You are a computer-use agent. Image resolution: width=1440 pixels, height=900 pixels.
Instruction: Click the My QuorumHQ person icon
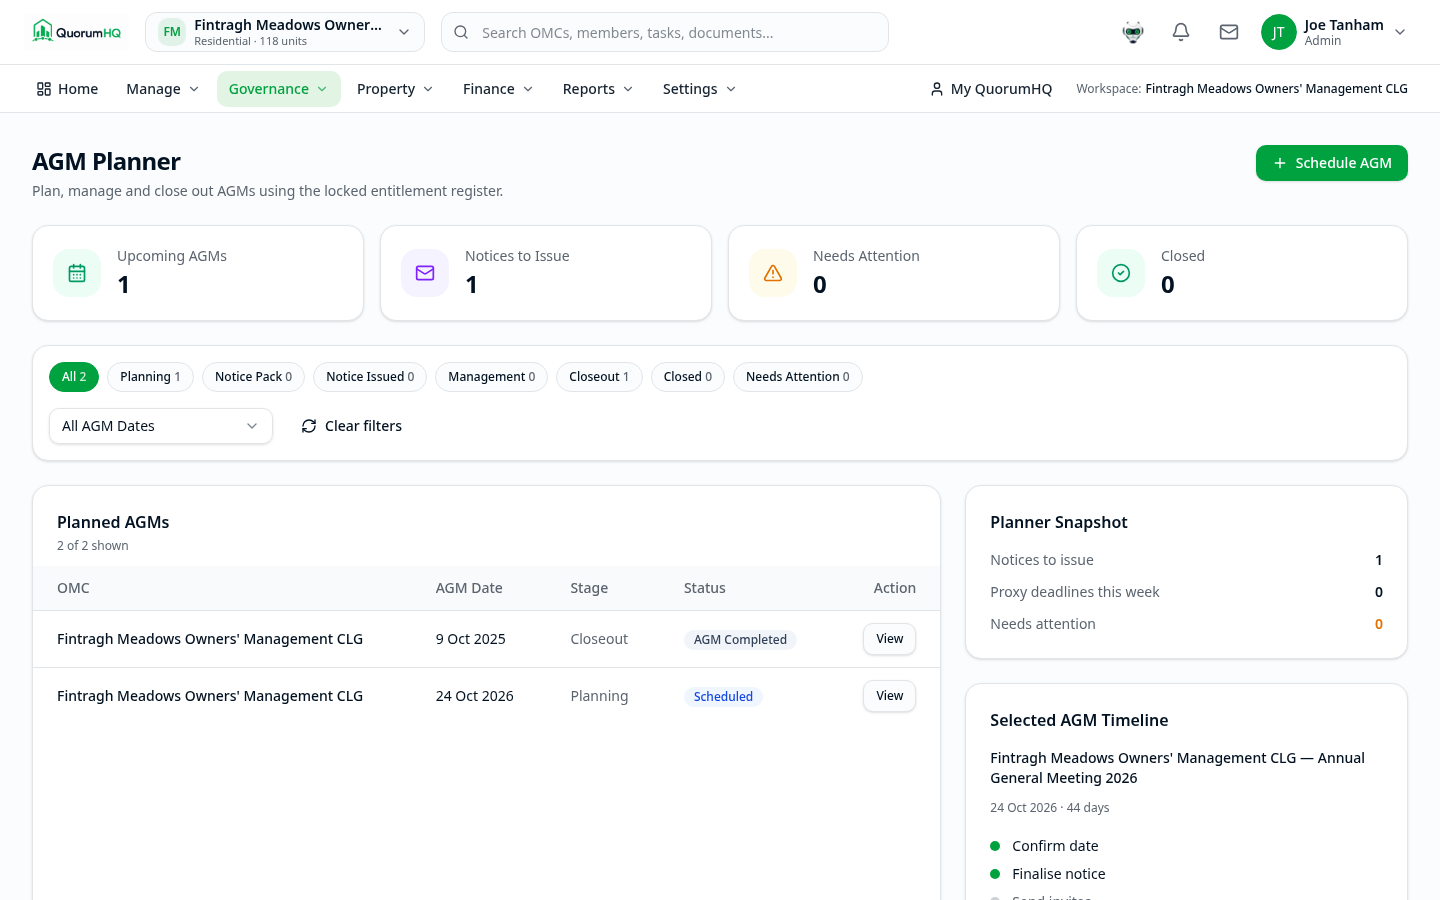(x=937, y=89)
